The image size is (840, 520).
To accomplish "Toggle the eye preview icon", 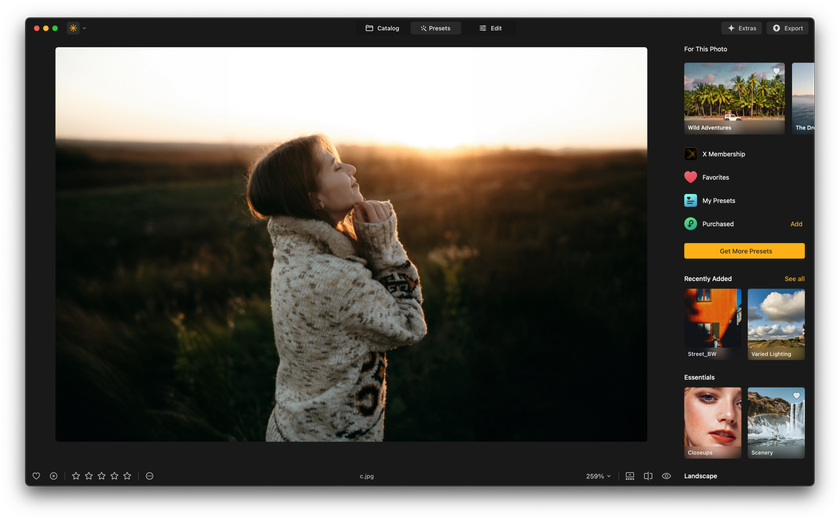I will pyautogui.click(x=666, y=476).
